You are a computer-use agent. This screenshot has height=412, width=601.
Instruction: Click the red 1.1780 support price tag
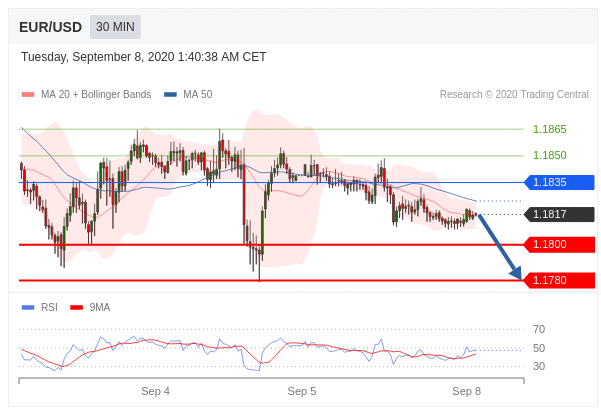(559, 281)
